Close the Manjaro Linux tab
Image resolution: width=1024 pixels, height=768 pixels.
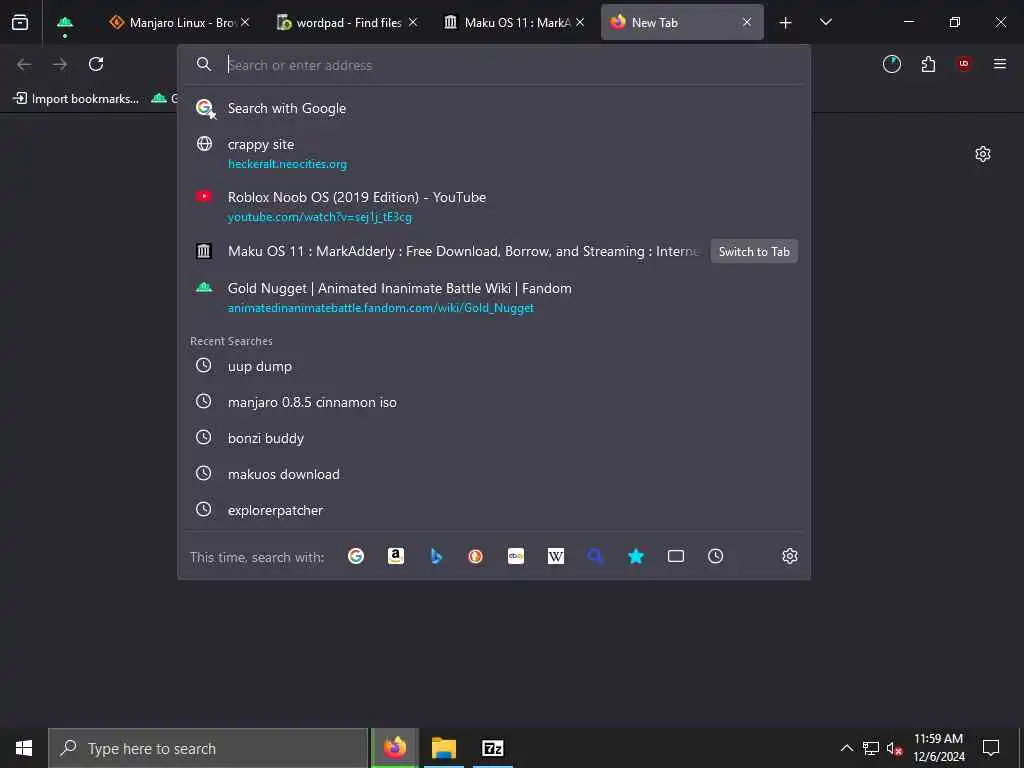point(245,22)
